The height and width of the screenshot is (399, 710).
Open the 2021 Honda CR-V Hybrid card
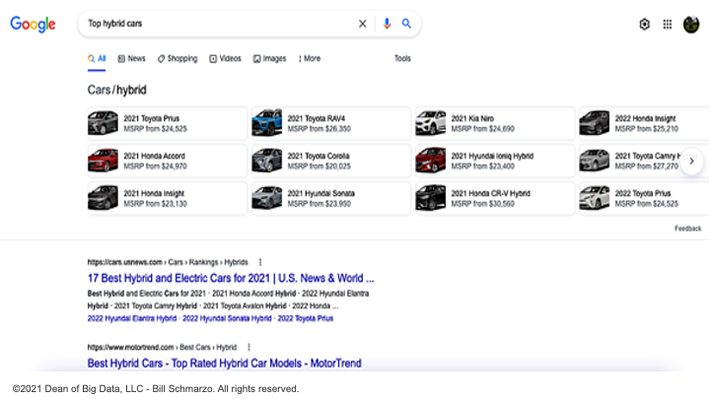tap(495, 198)
